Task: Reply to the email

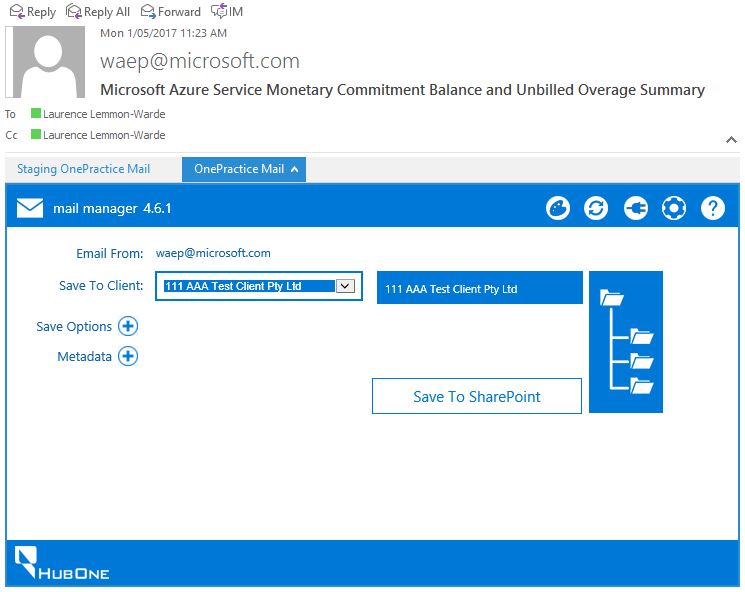Action: (x=33, y=11)
